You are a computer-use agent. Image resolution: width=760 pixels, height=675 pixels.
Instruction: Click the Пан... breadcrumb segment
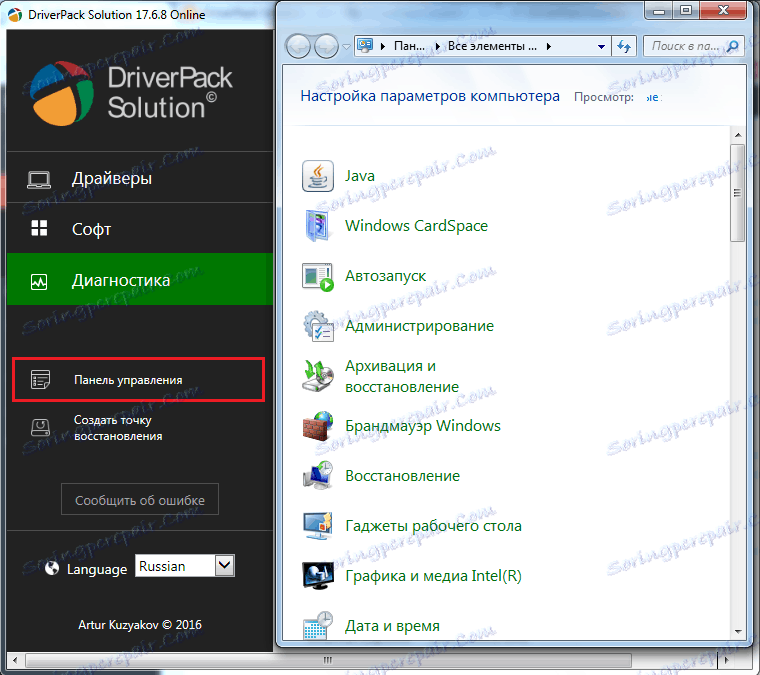[409, 46]
